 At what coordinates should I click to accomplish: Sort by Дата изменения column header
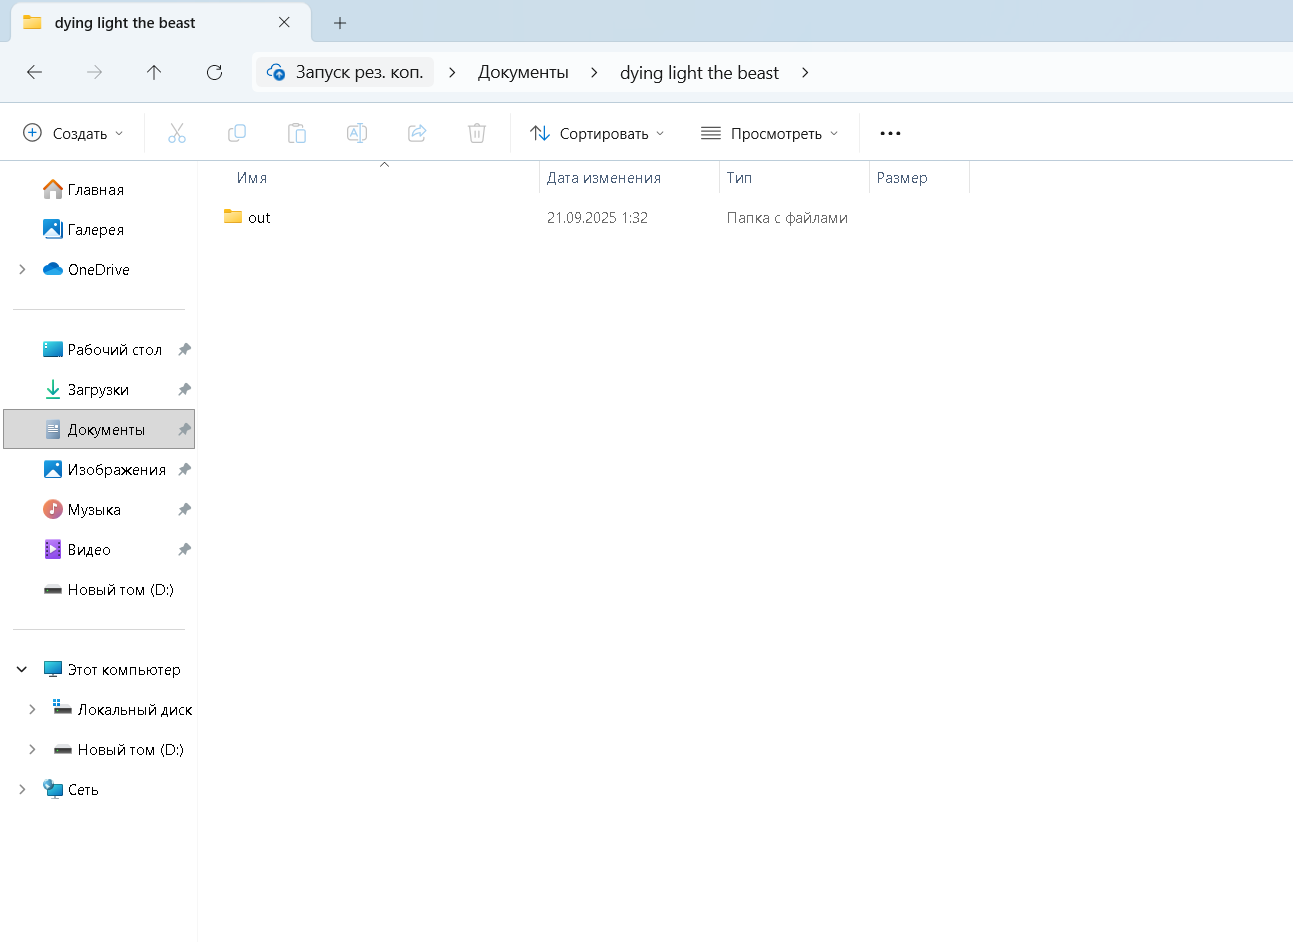[x=604, y=178]
